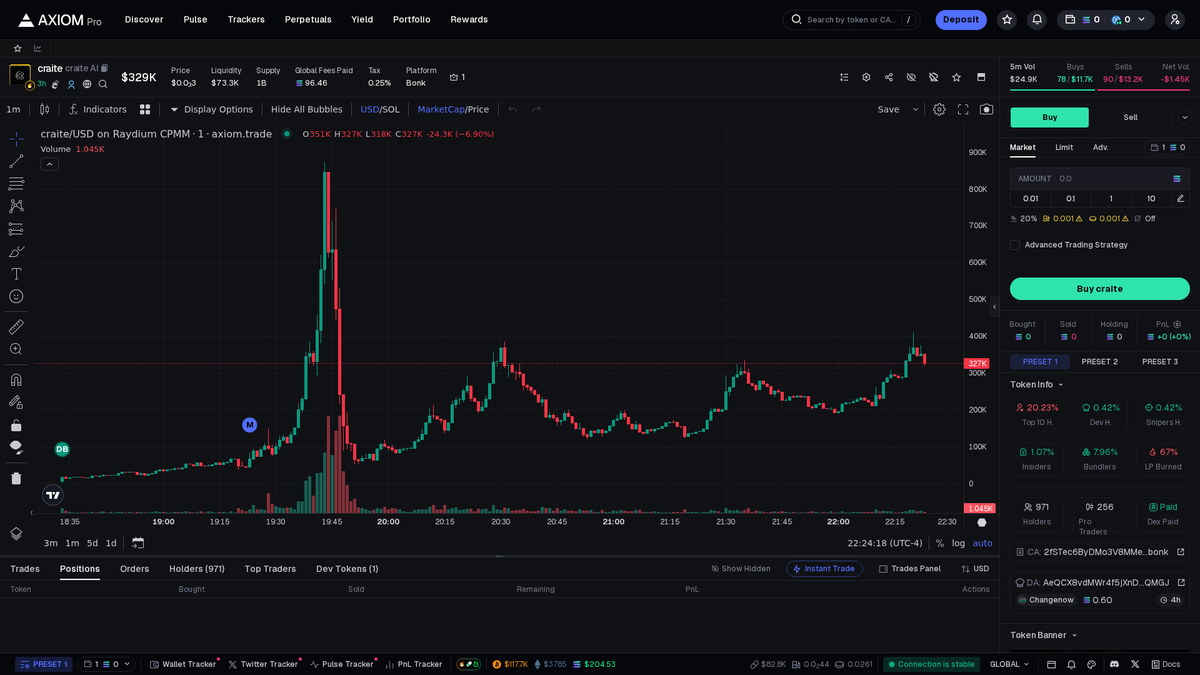1200x675 pixels.
Task: Open the token website globe icon
Action: pyautogui.click(x=87, y=84)
